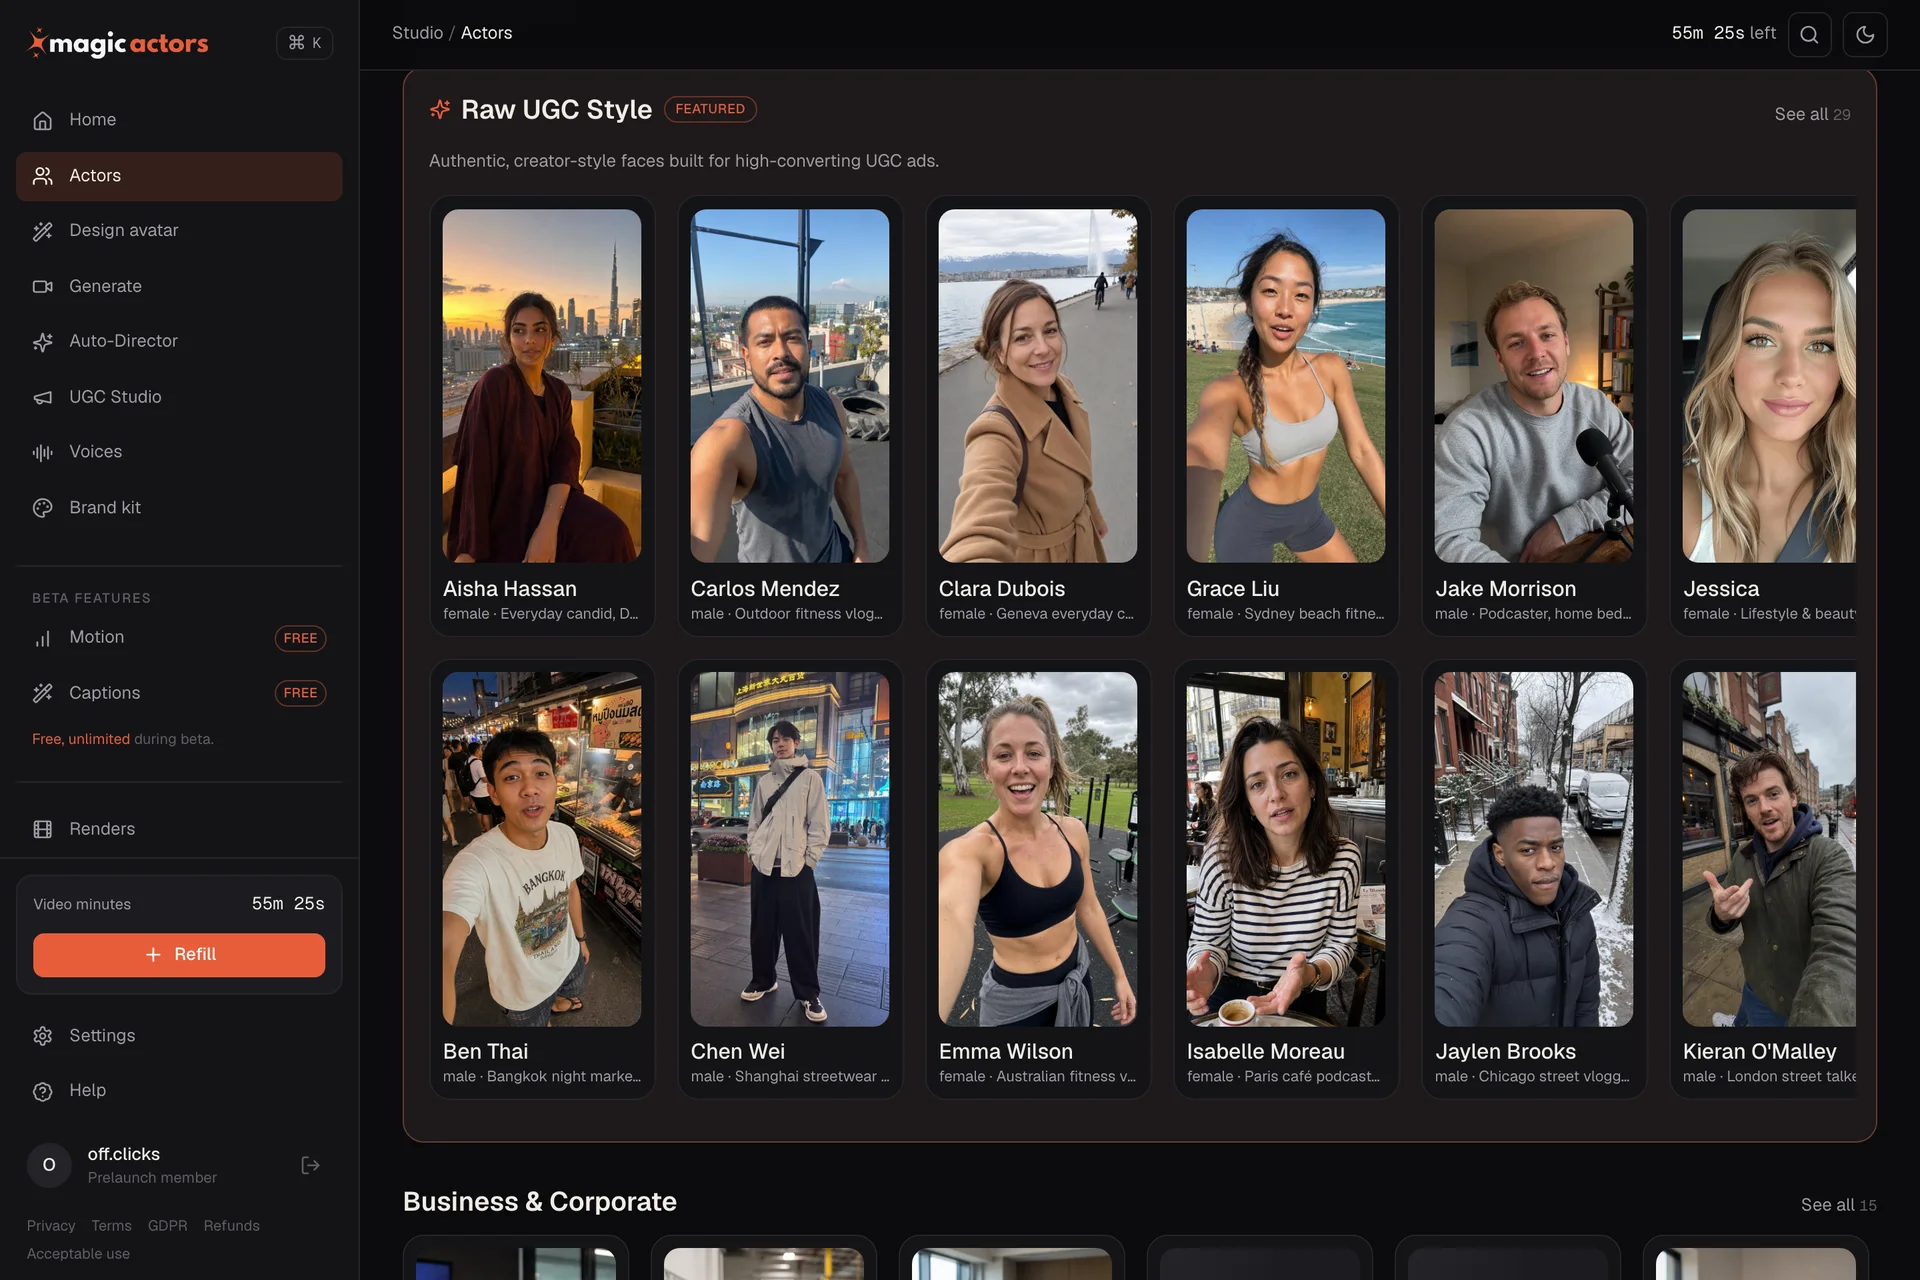
Task: Open the Refunds footer link
Action: [x=231, y=1226]
